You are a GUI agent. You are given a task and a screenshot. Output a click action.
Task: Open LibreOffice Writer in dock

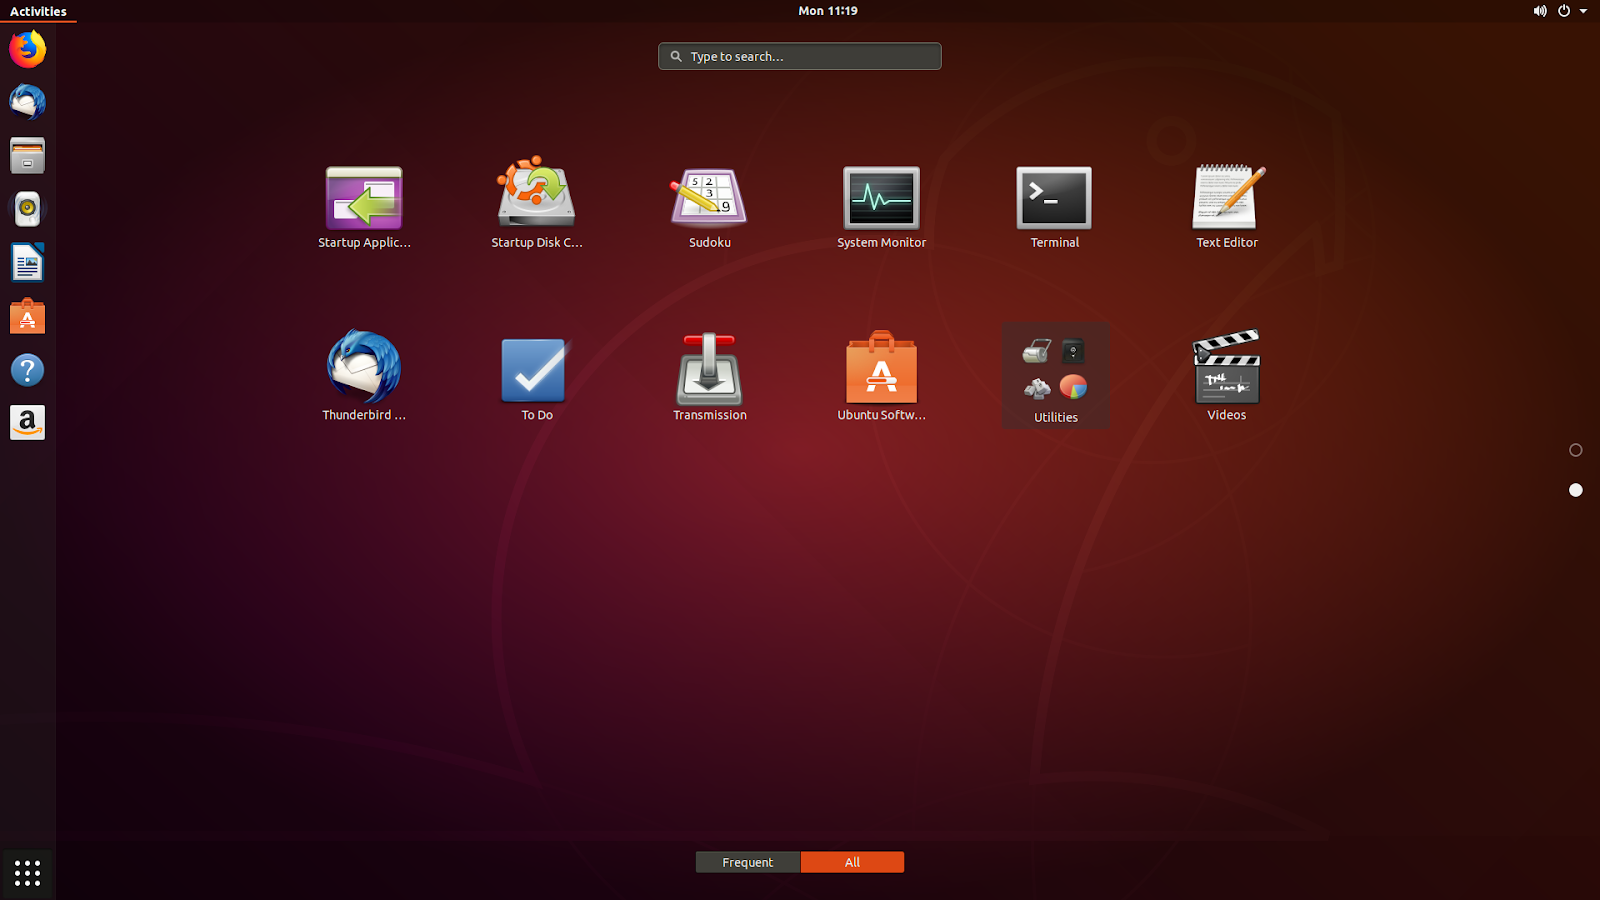pyautogui.click(x=27, y=263)
